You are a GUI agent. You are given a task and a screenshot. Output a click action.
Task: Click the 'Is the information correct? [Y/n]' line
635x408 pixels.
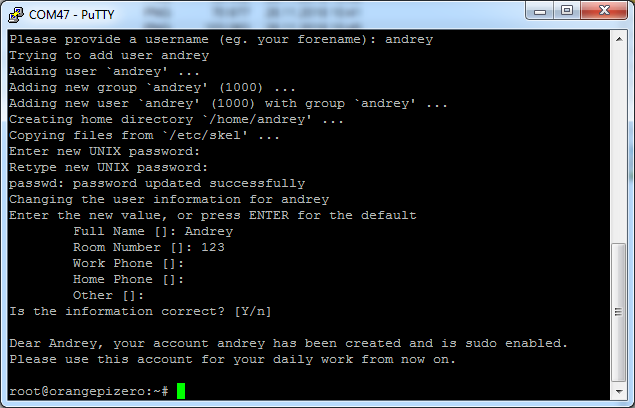(140, 312)
